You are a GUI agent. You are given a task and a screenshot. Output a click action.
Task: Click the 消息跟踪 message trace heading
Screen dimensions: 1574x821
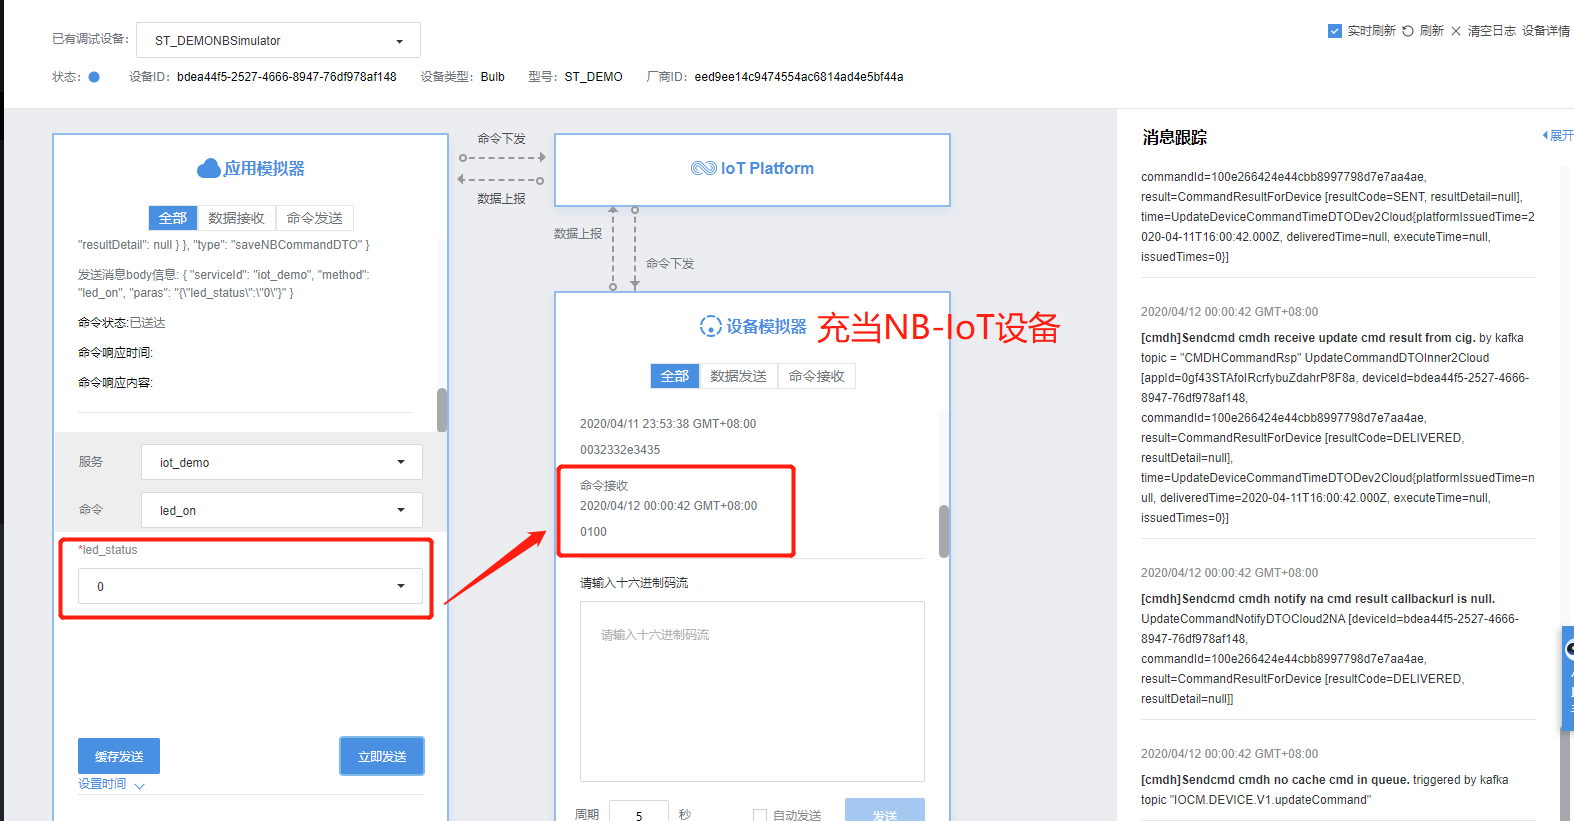click(1175, 137)
